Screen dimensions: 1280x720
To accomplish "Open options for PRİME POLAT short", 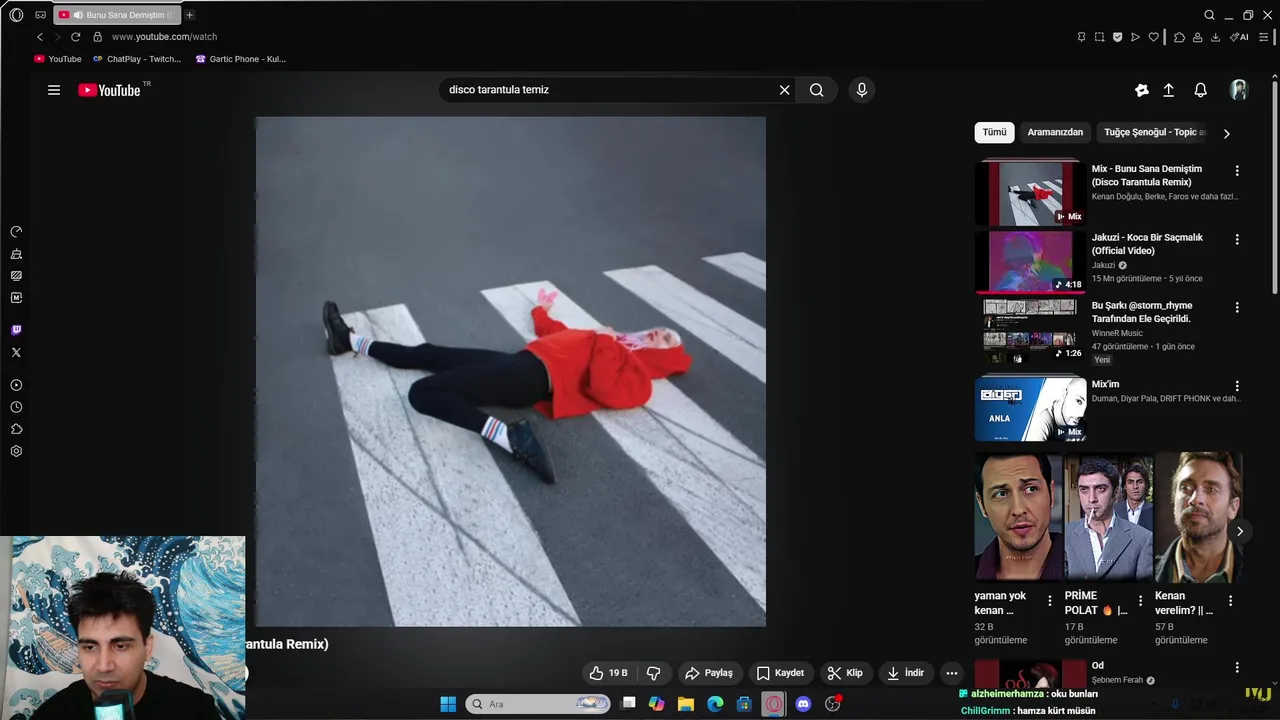I will point(1140,601).
